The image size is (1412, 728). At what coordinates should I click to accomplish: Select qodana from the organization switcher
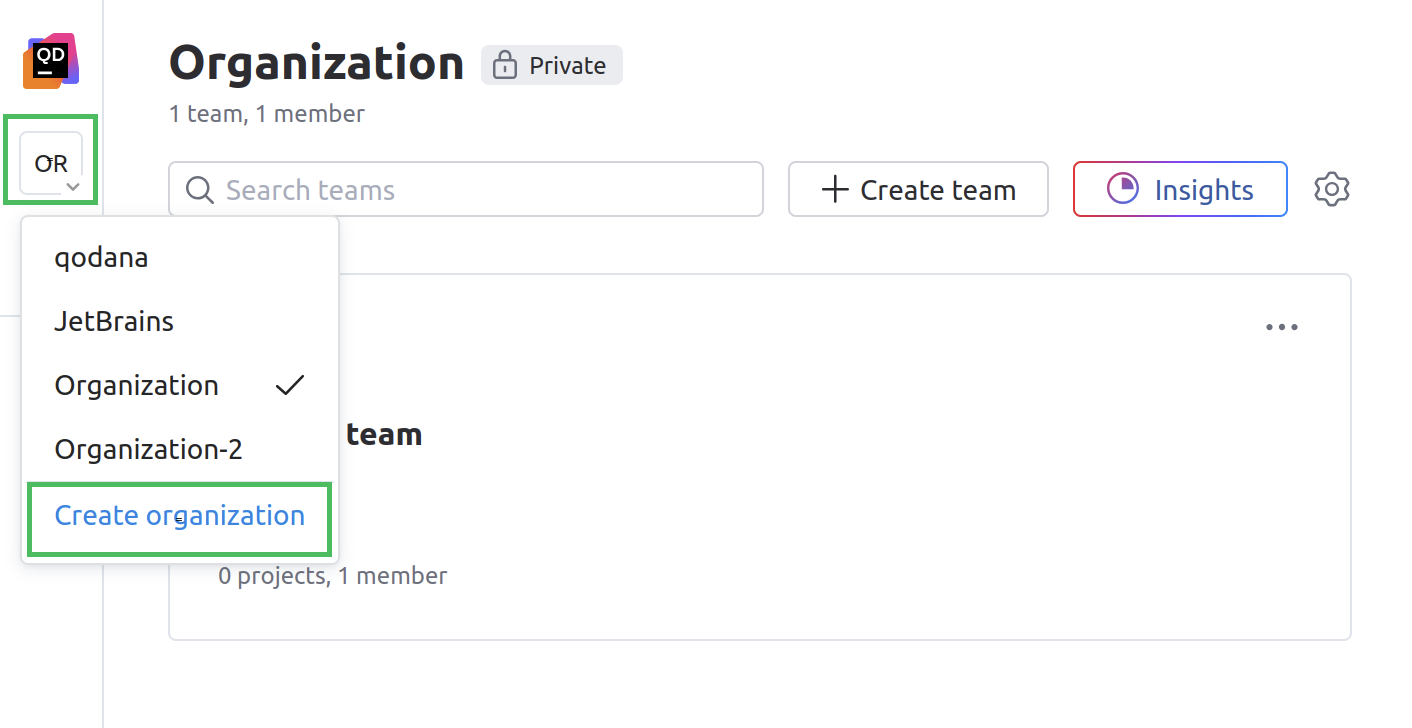101,257
